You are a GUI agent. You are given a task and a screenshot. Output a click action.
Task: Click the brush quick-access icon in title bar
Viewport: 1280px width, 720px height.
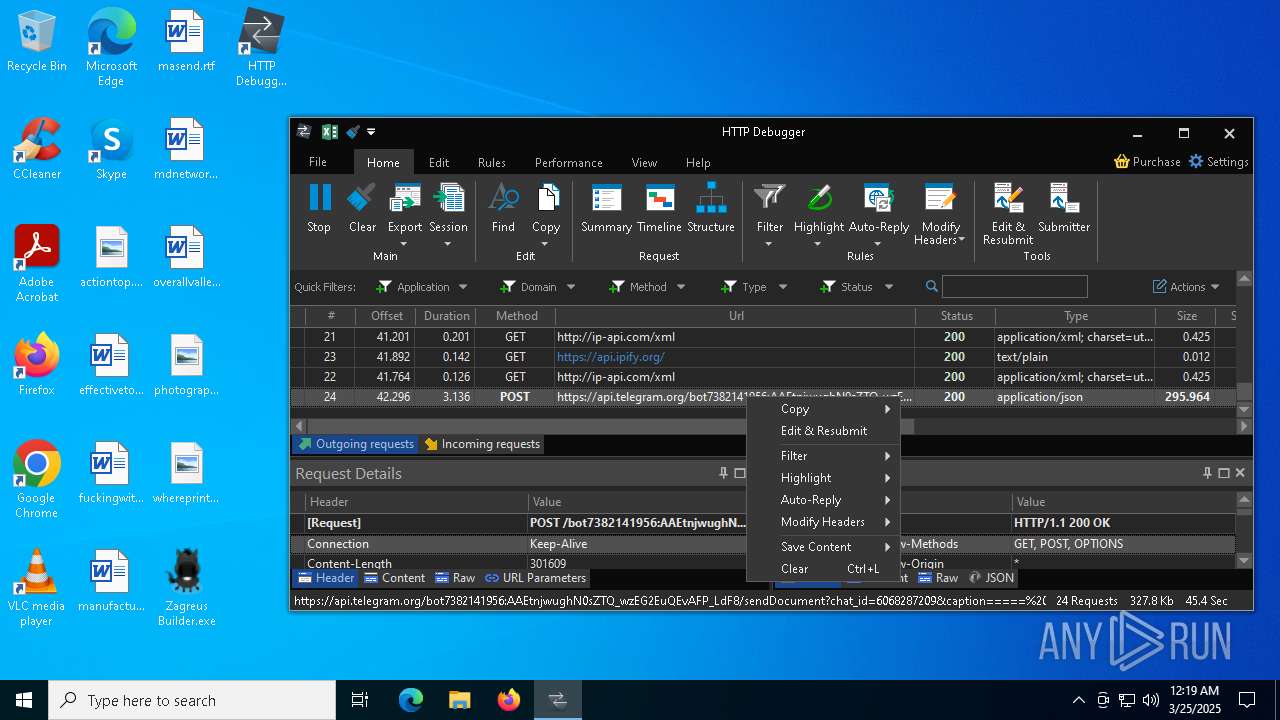pos(352,132)
